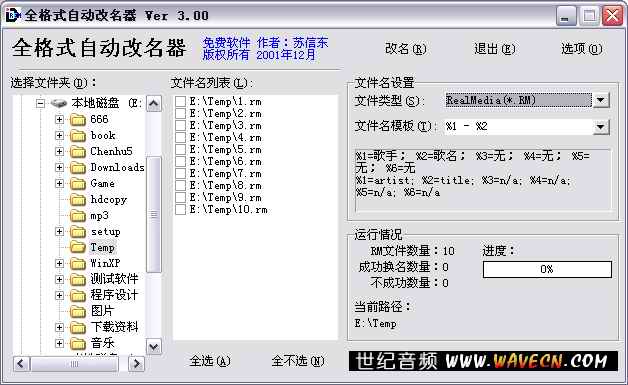Click the horizontal scrollbar thumb under folder tree

click(x=74, y=364)
